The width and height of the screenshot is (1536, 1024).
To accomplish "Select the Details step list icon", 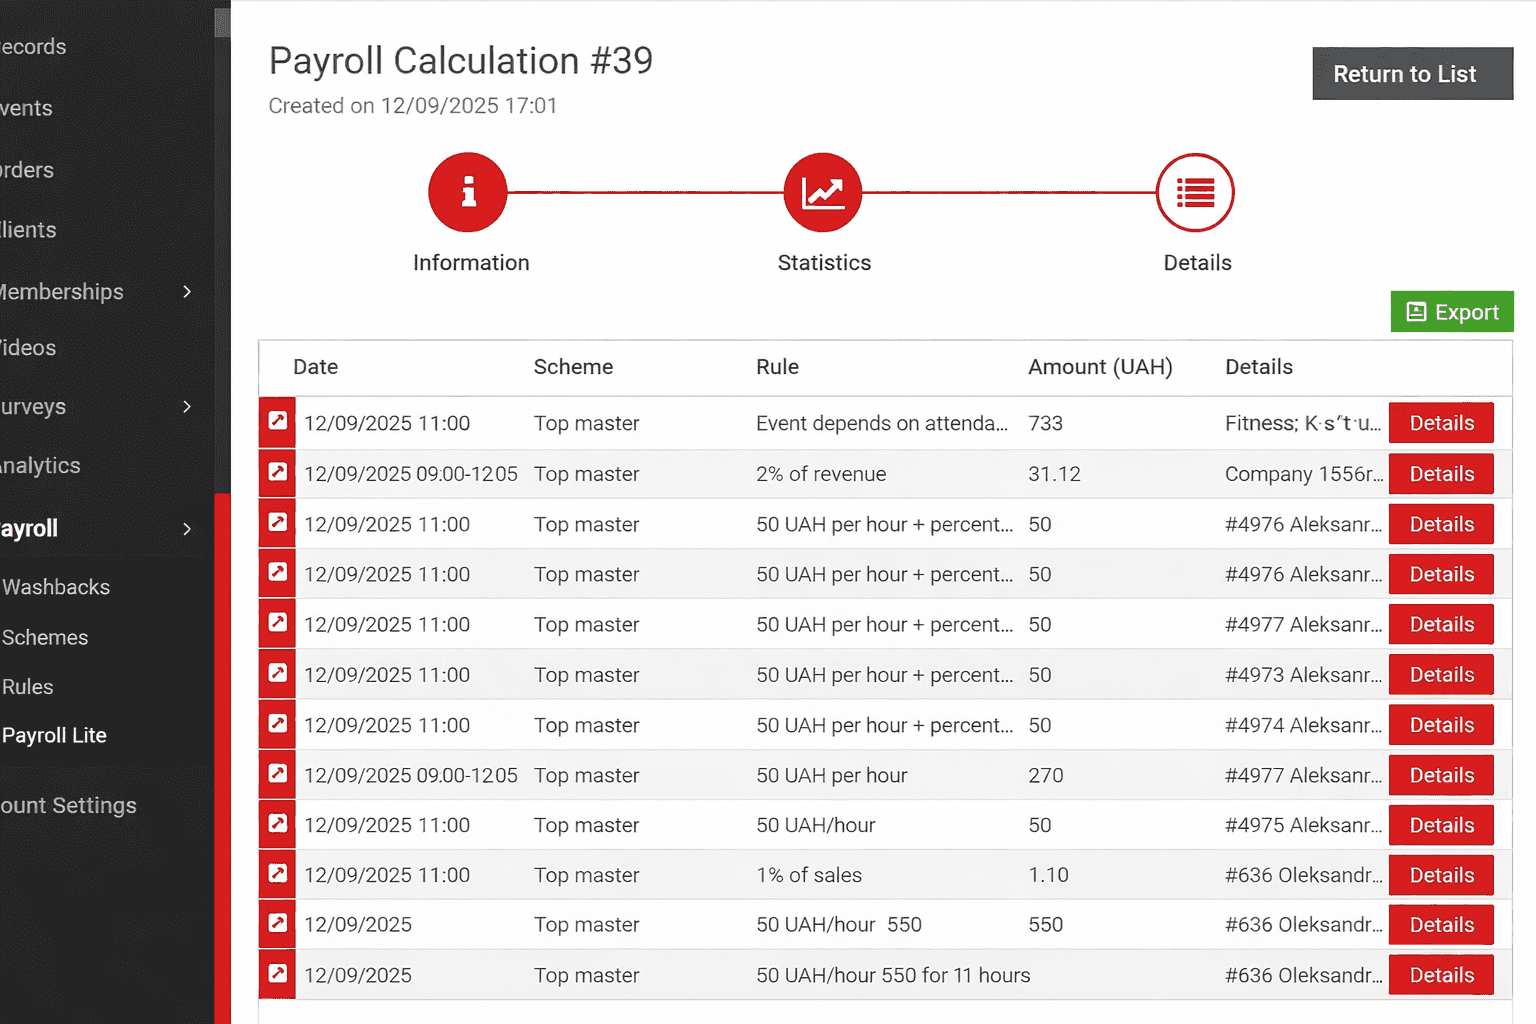I will (x=1195, y=192).
